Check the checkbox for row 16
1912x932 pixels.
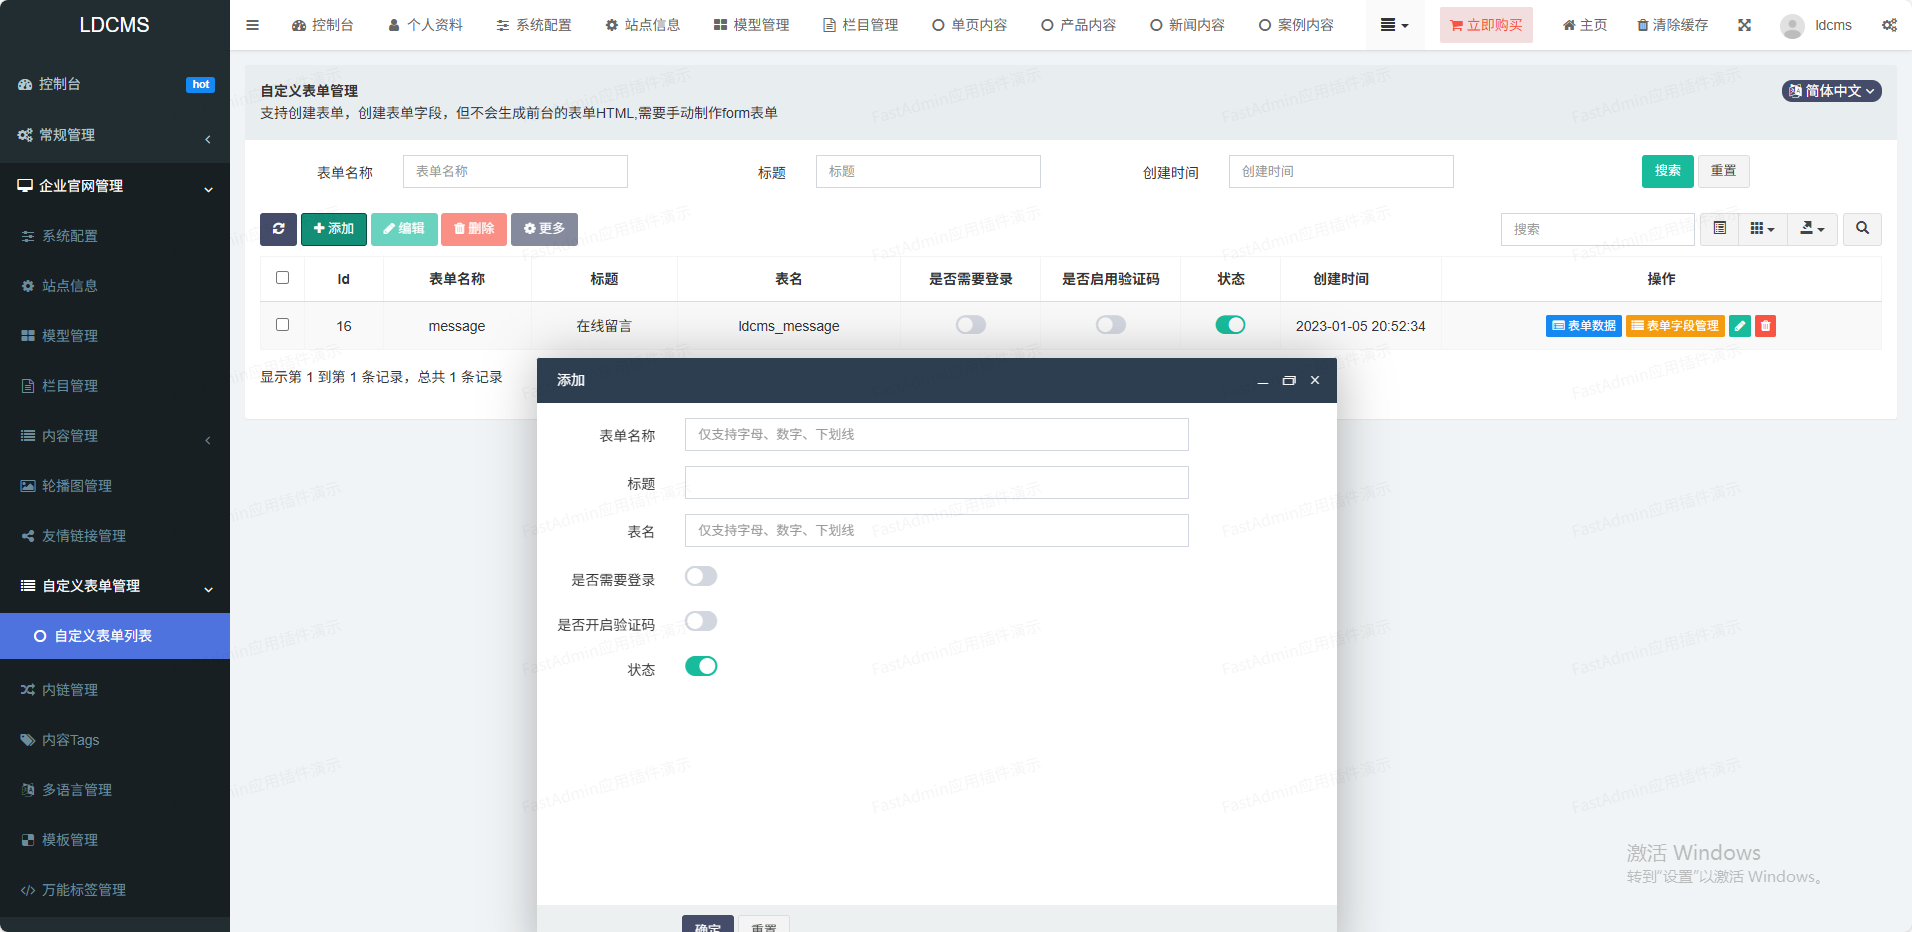pyautogui.click(x=282, y=325)
